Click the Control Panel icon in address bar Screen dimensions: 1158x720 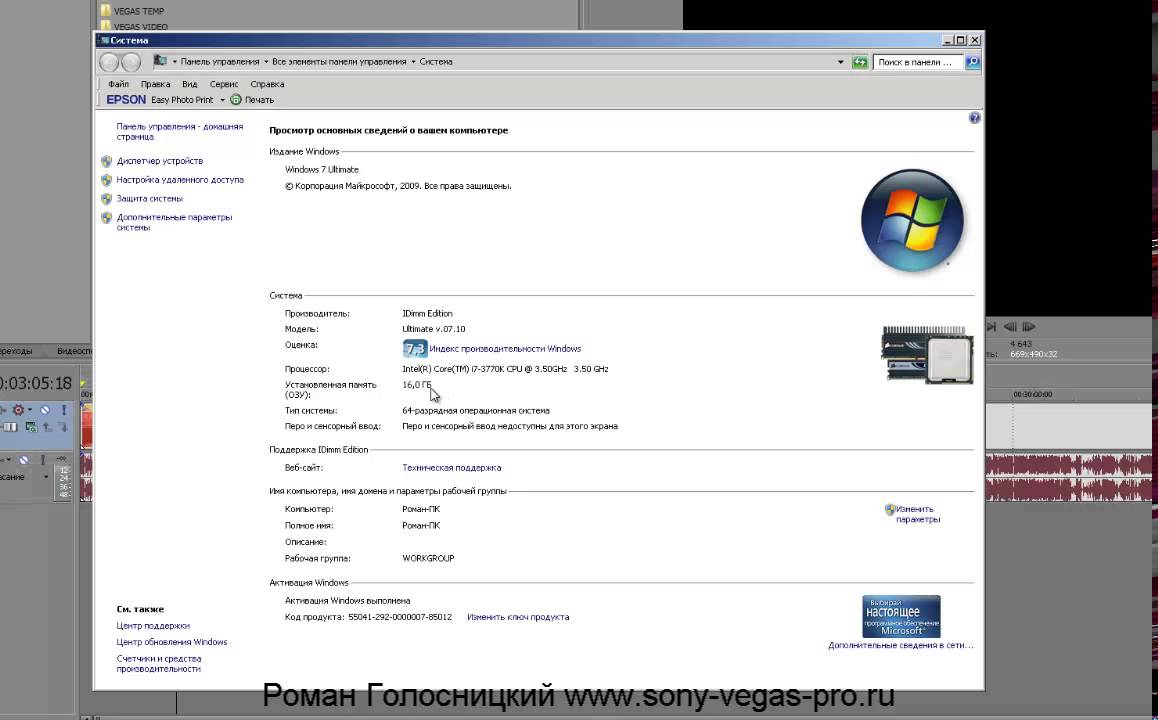[160, 61]
